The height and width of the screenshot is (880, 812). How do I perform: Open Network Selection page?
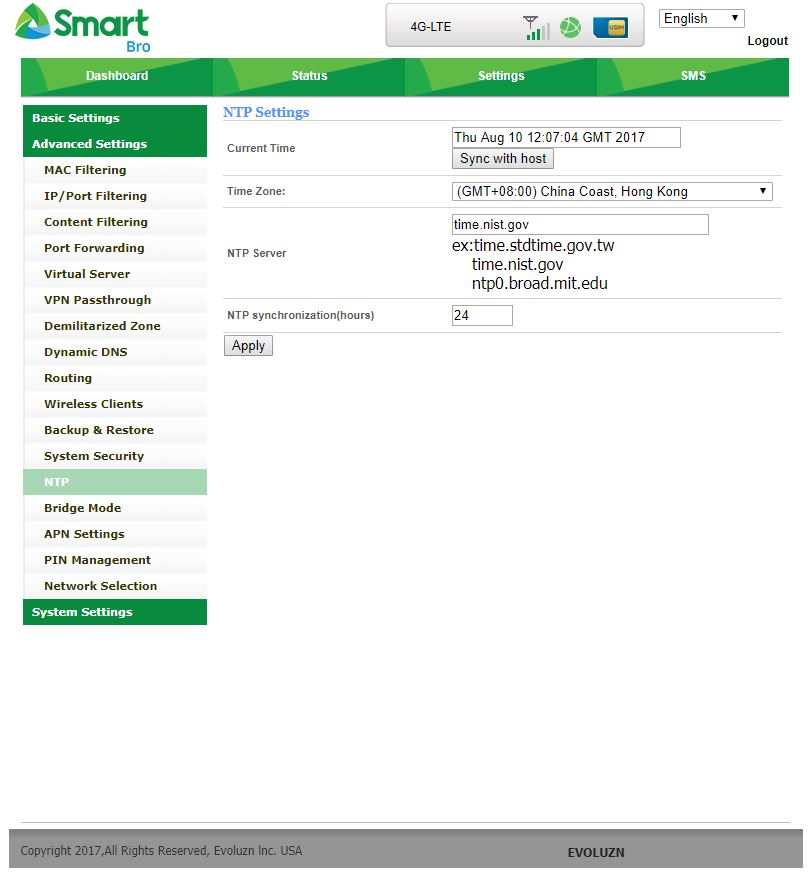pyautogui.click(x=115, y=586)
